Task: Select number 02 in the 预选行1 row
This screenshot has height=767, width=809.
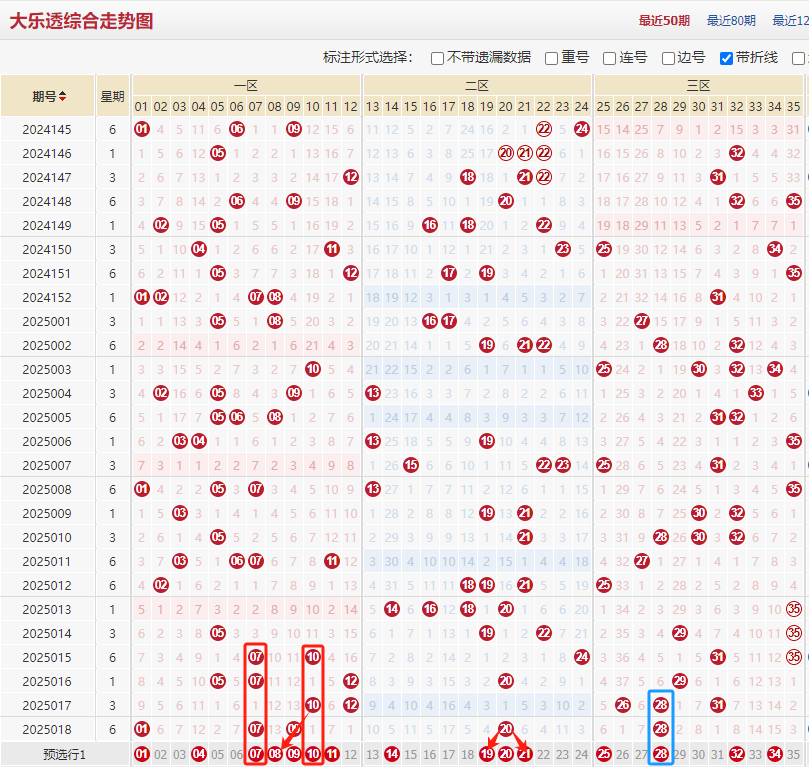Action: (160, 755)
